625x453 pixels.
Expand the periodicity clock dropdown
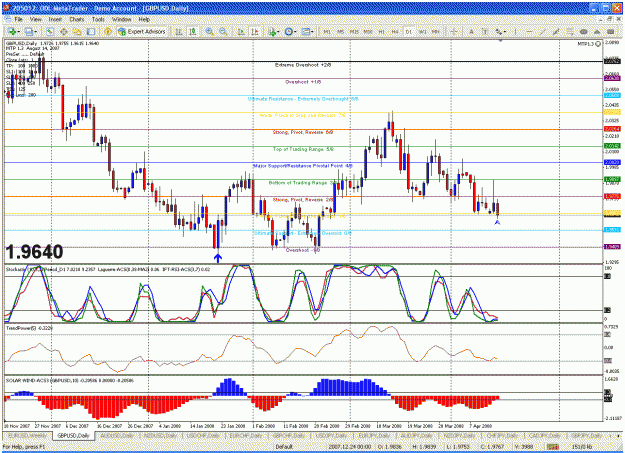(x=295, y=32)
